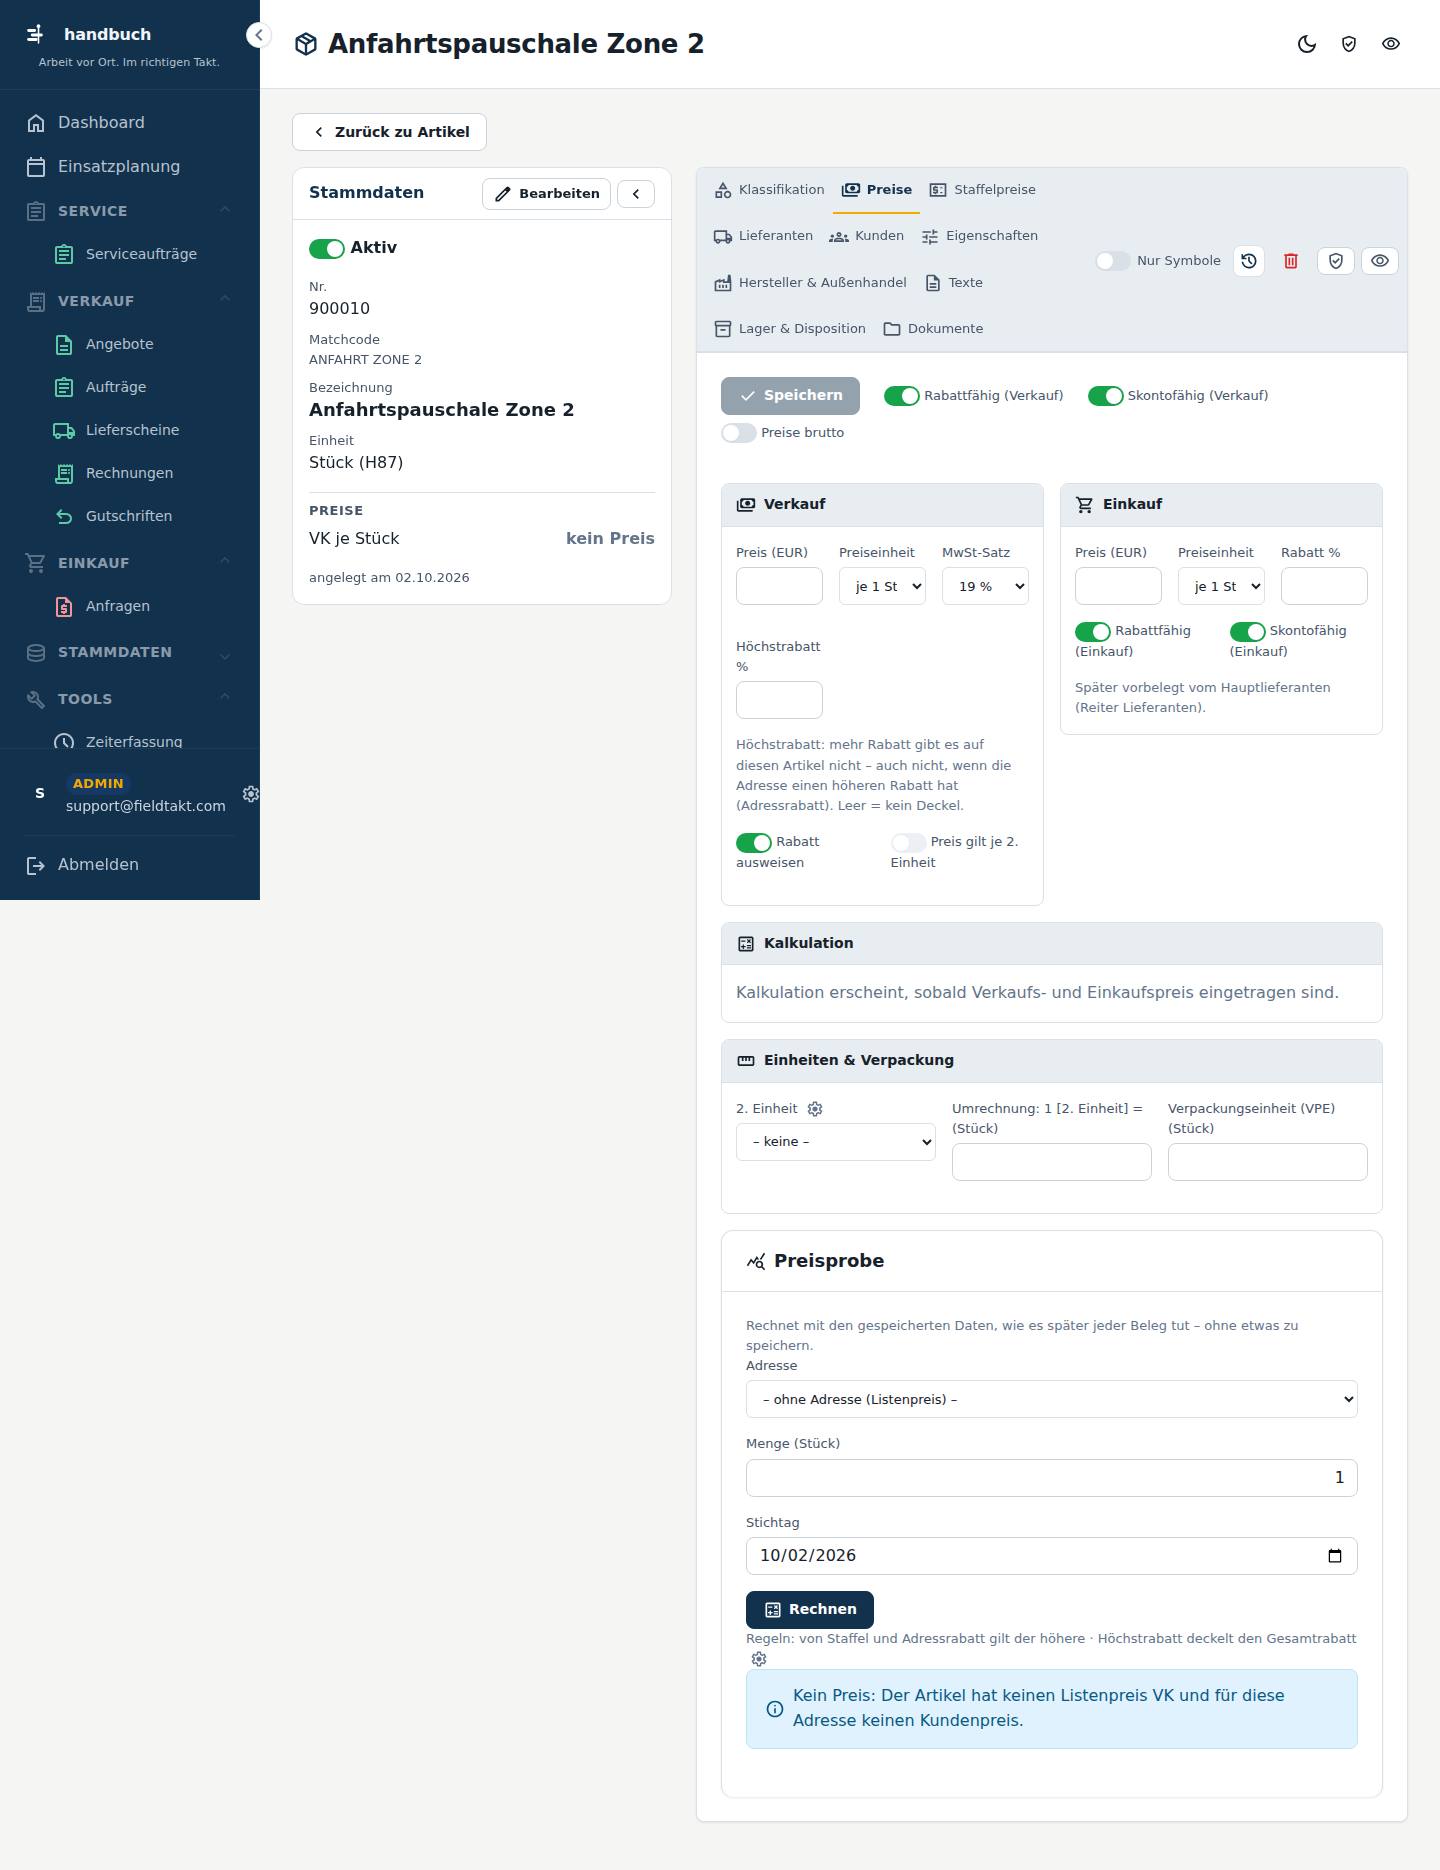
Task: Open Einkauf Preiseinheit dropdown
Action: coord(1221,586)
